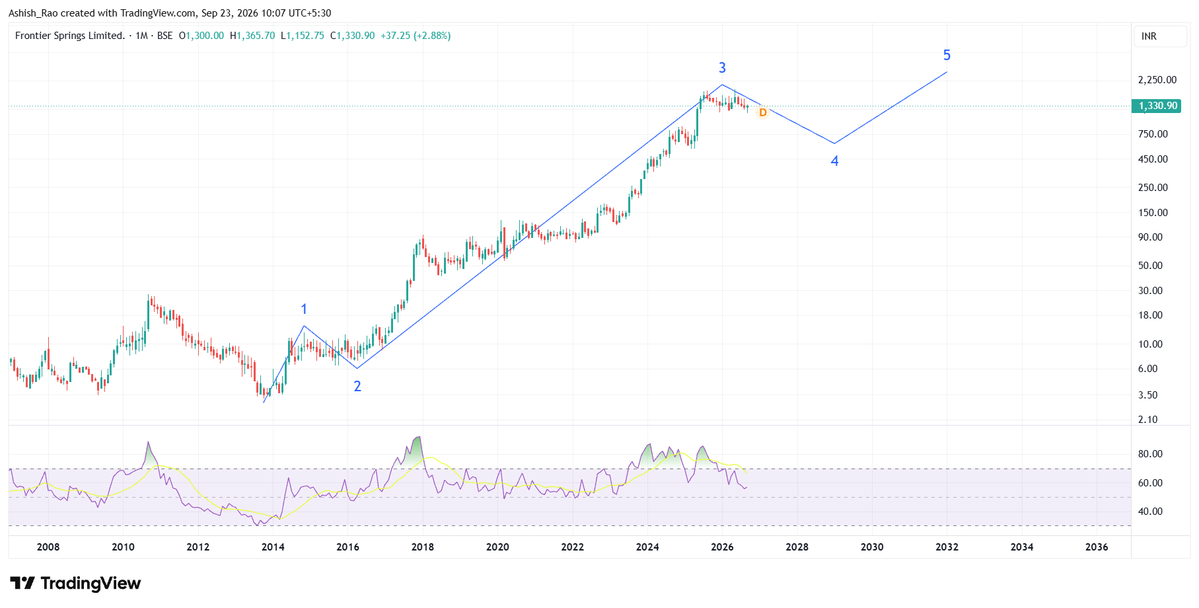This screenshot has width=1199, height=608.
Task: Click the 2022 label on time axis
Action: point(573,548)
